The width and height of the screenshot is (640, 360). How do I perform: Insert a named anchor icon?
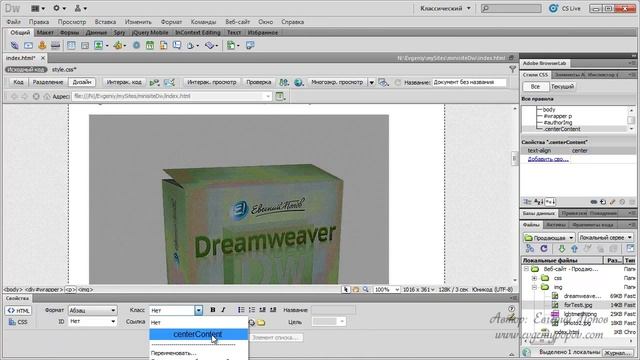point(42,45)
